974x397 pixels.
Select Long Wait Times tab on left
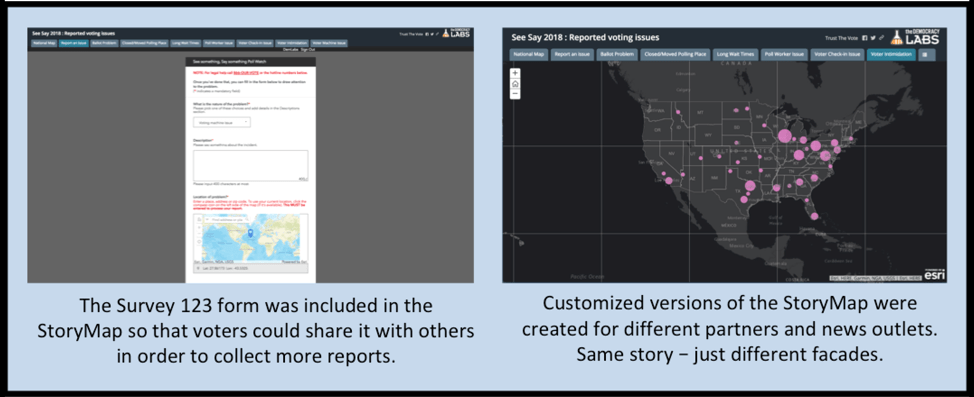186,43
